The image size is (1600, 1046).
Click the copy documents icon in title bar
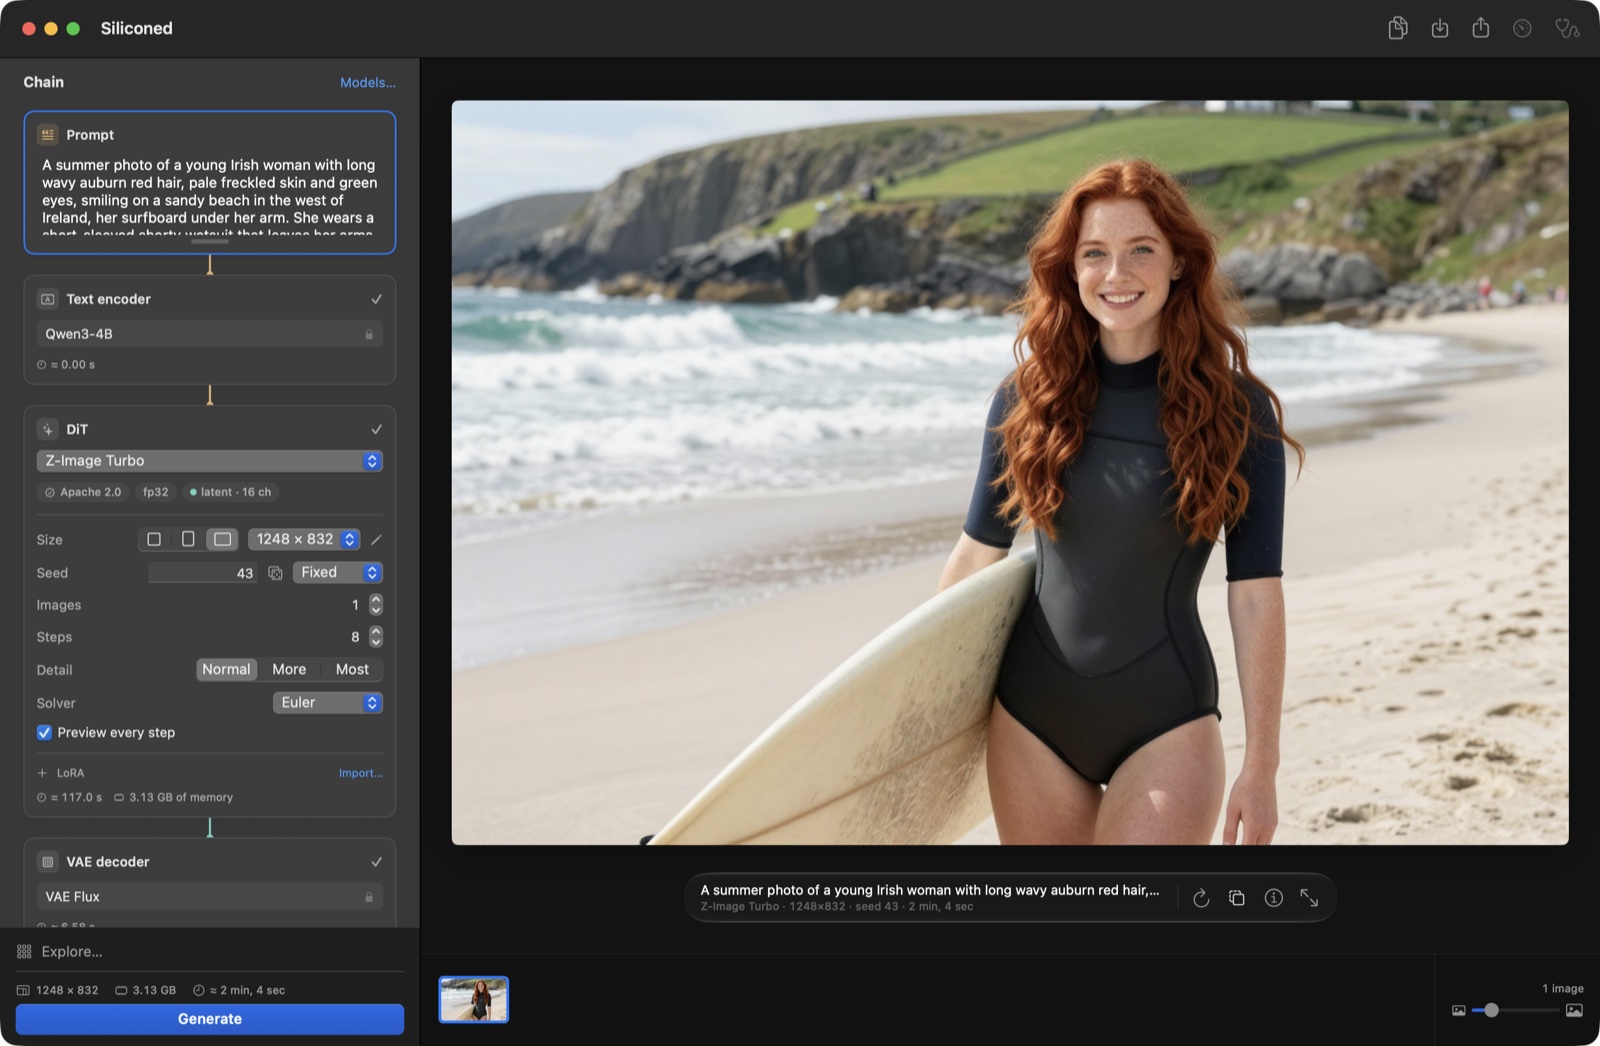[1398, 28]
